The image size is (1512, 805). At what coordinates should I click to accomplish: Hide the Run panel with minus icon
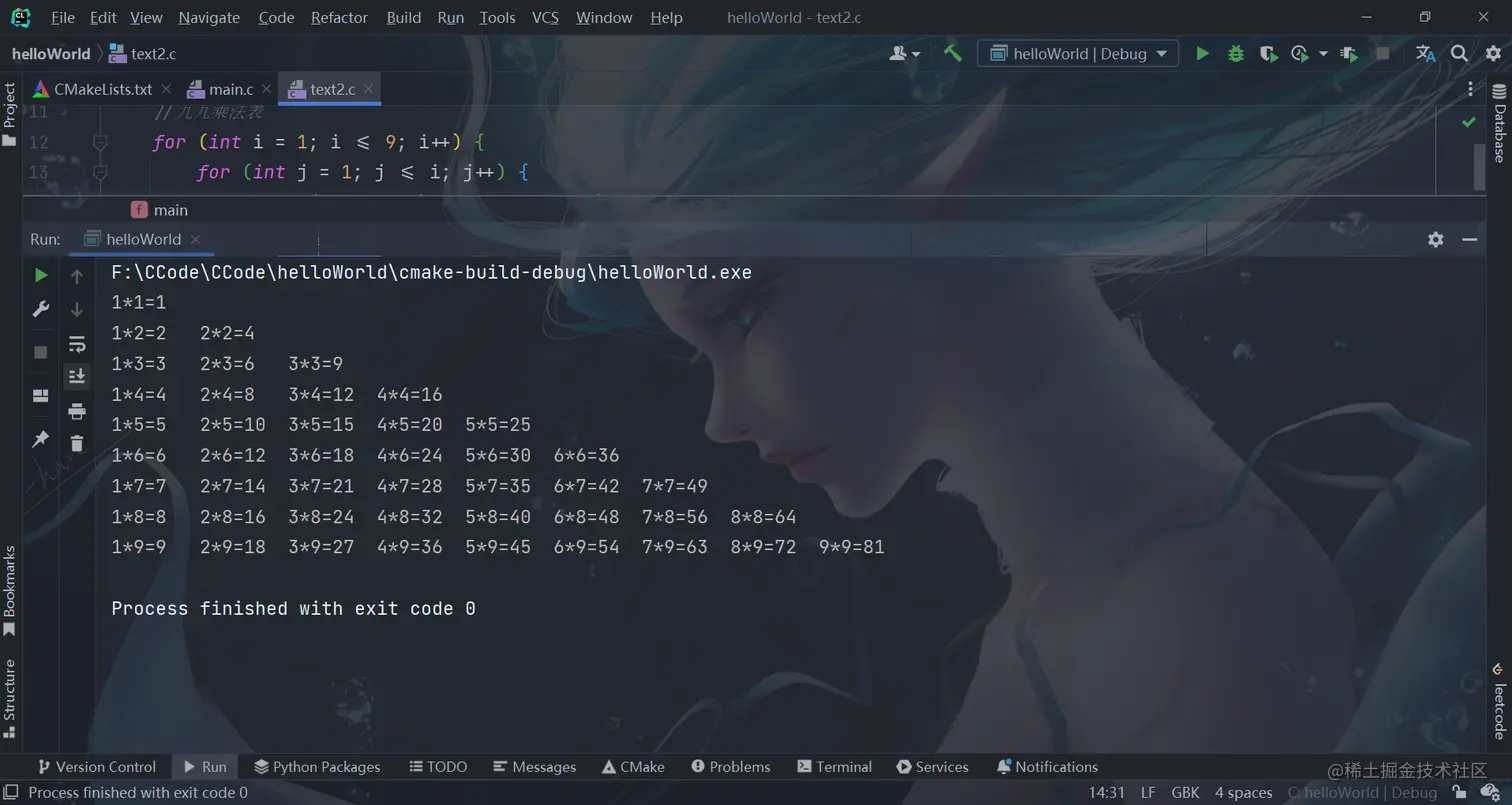pos(1470,239)
